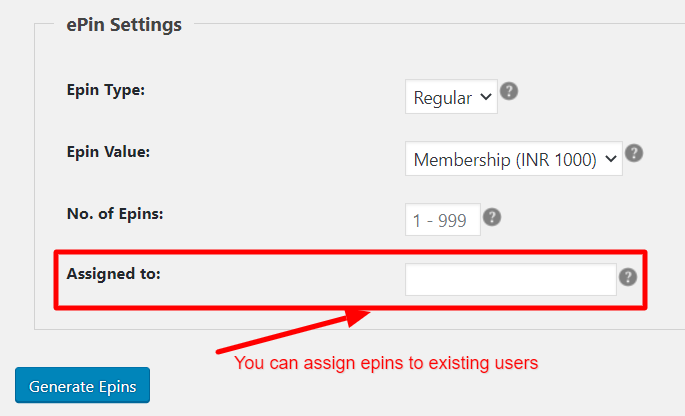Select the No. of Epins label
Image resolution: width=685 pixels, height=416 pixels.
[115, 214]
